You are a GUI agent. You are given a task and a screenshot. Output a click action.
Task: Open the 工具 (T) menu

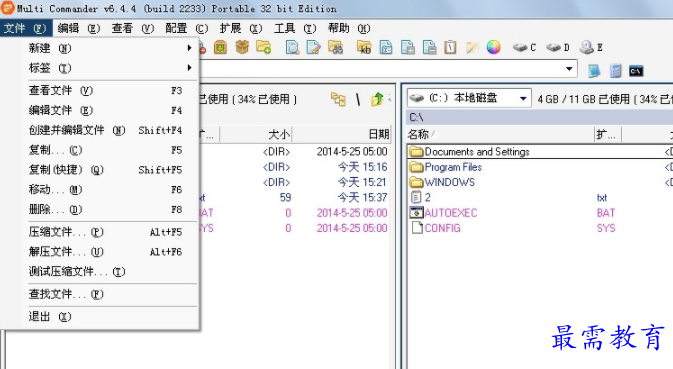[x=295, y=28]
